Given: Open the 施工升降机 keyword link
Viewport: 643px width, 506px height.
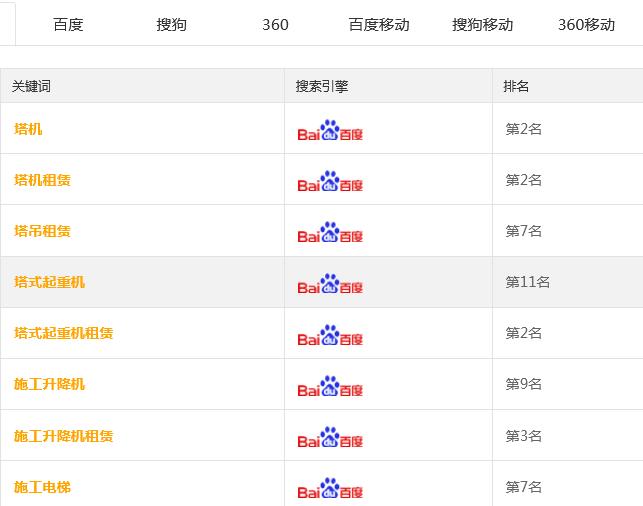Looking at the screenshot, I should 49,384.
